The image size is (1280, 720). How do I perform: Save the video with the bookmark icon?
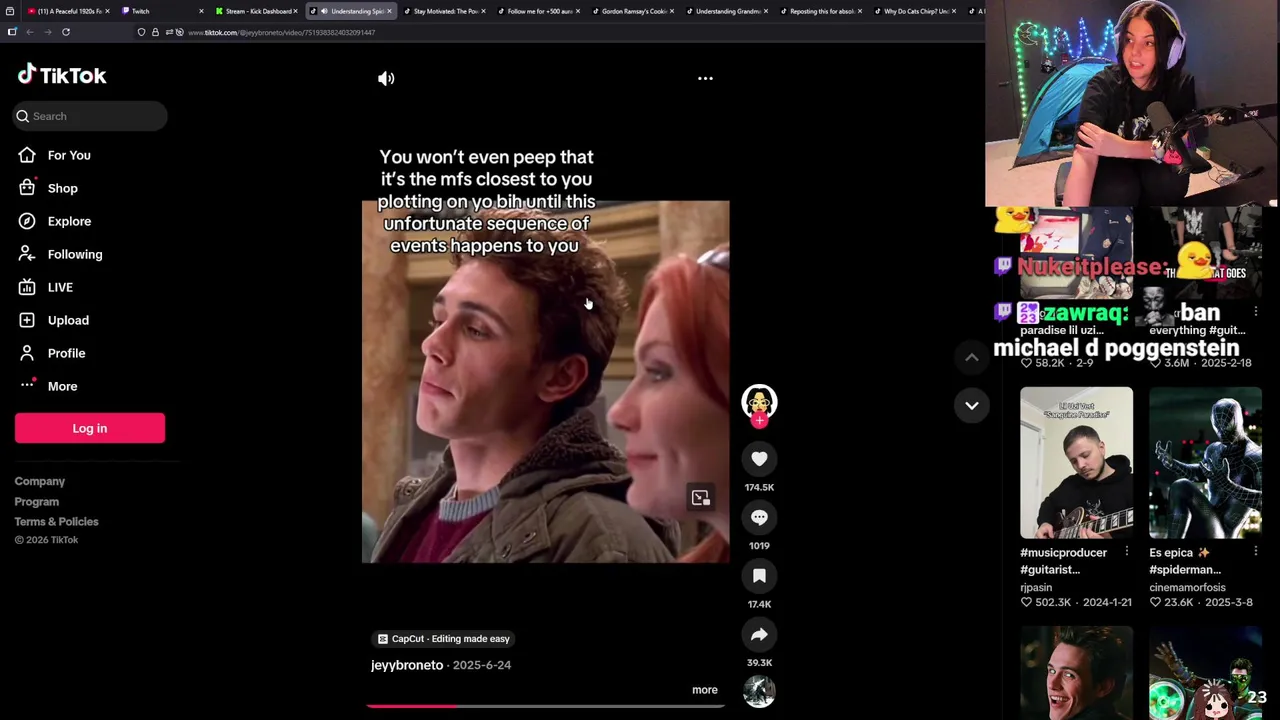pyautogui.click(x=759, y=576)
